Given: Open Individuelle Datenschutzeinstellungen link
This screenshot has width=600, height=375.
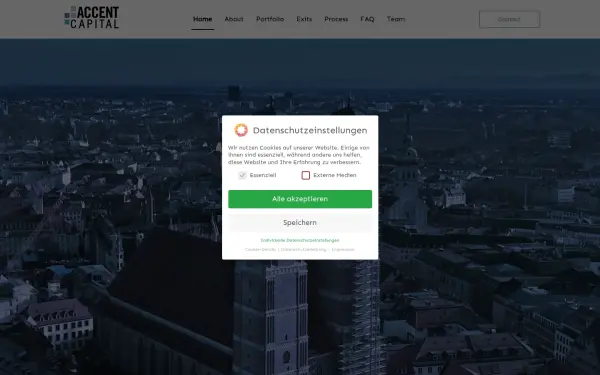Looking at the screenshot, I should [x=300, y=240].
